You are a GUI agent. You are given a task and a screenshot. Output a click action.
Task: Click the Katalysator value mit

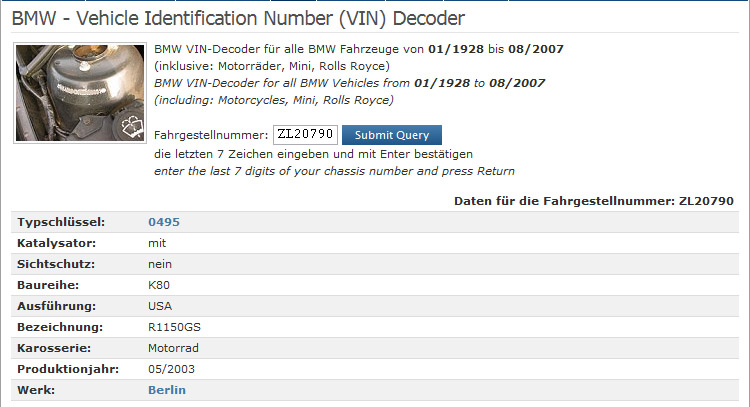157,243
